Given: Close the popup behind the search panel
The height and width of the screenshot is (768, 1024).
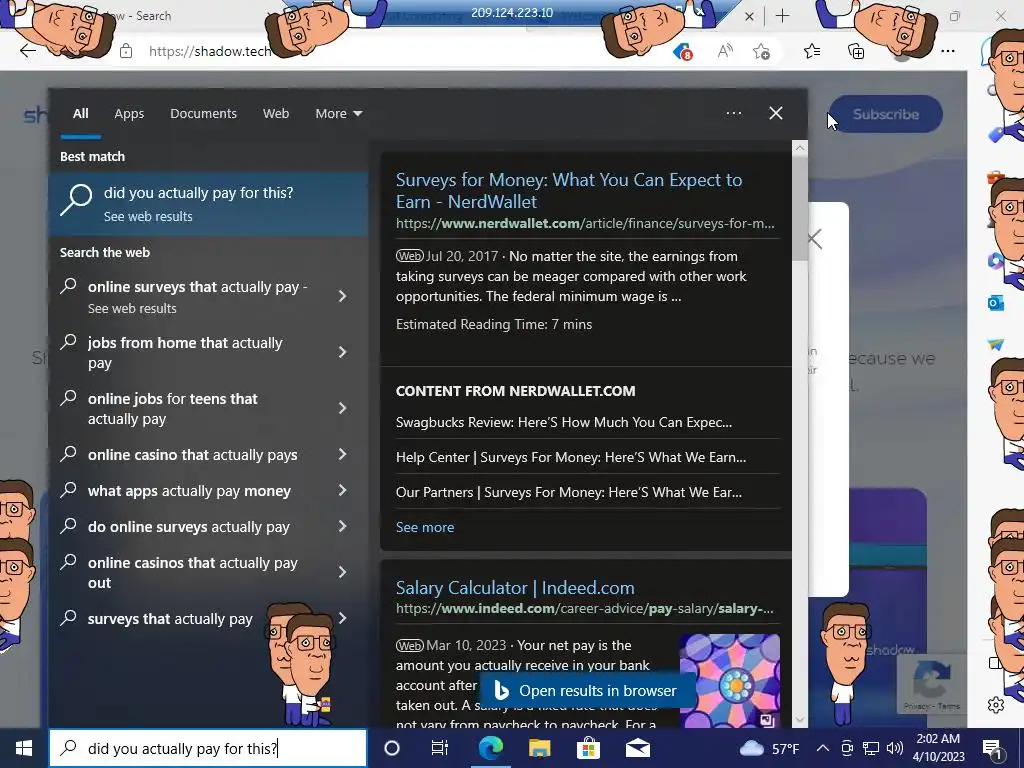Looking at the screenshot, I should (x=815, y=239).
